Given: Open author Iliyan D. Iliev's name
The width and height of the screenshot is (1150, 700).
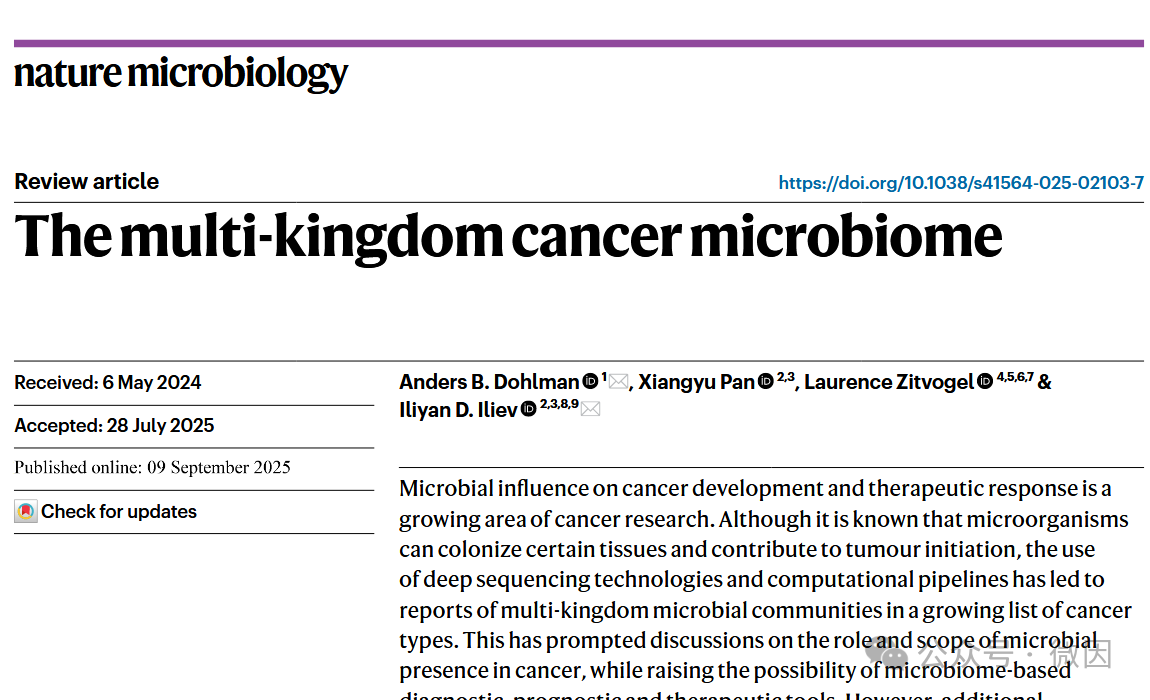Looking at the screenshot, I should click(x=458, y=409).
